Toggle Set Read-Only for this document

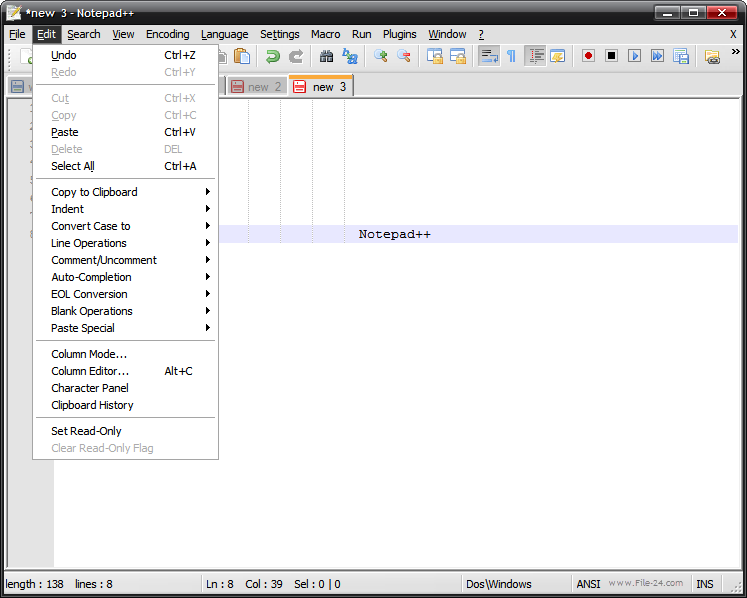[125, 431]
